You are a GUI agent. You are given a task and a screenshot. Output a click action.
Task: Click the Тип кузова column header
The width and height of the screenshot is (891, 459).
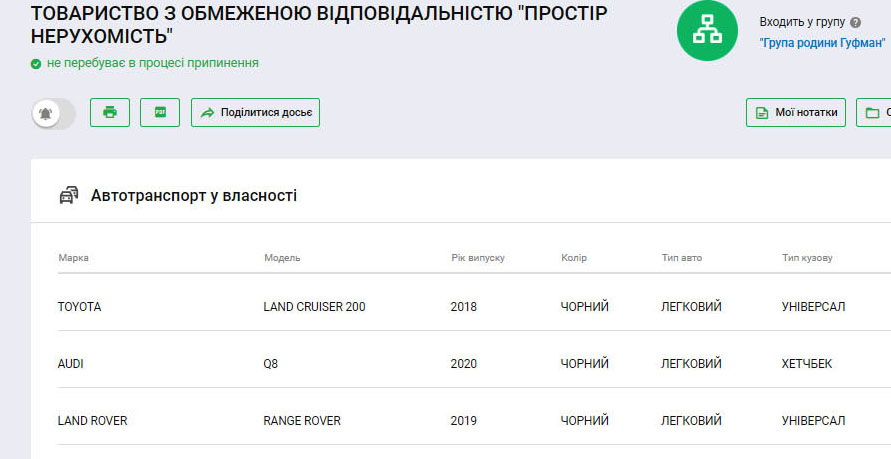pyautogui.click(x=807, y=258)
